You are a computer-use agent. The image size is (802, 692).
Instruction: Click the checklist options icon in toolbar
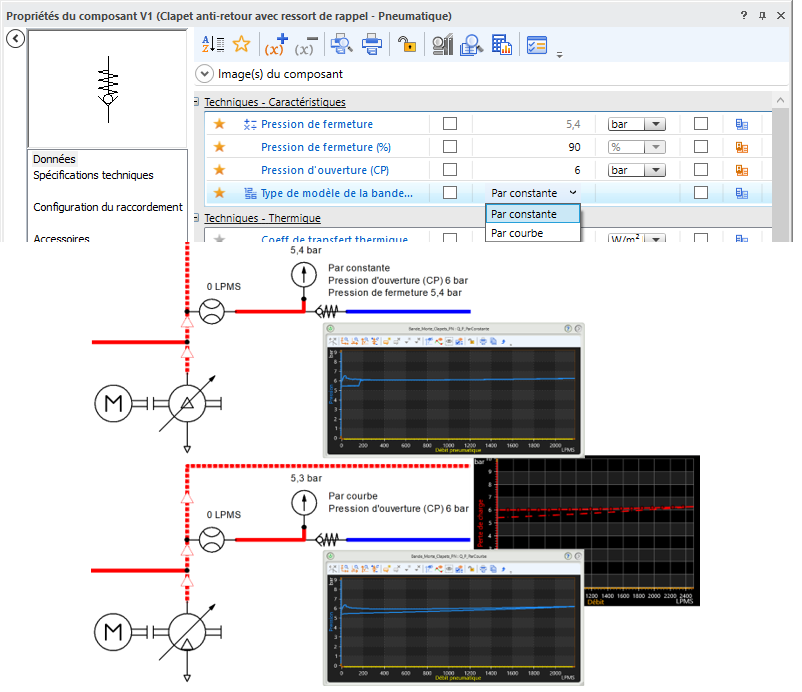click(x=537, y=45)
